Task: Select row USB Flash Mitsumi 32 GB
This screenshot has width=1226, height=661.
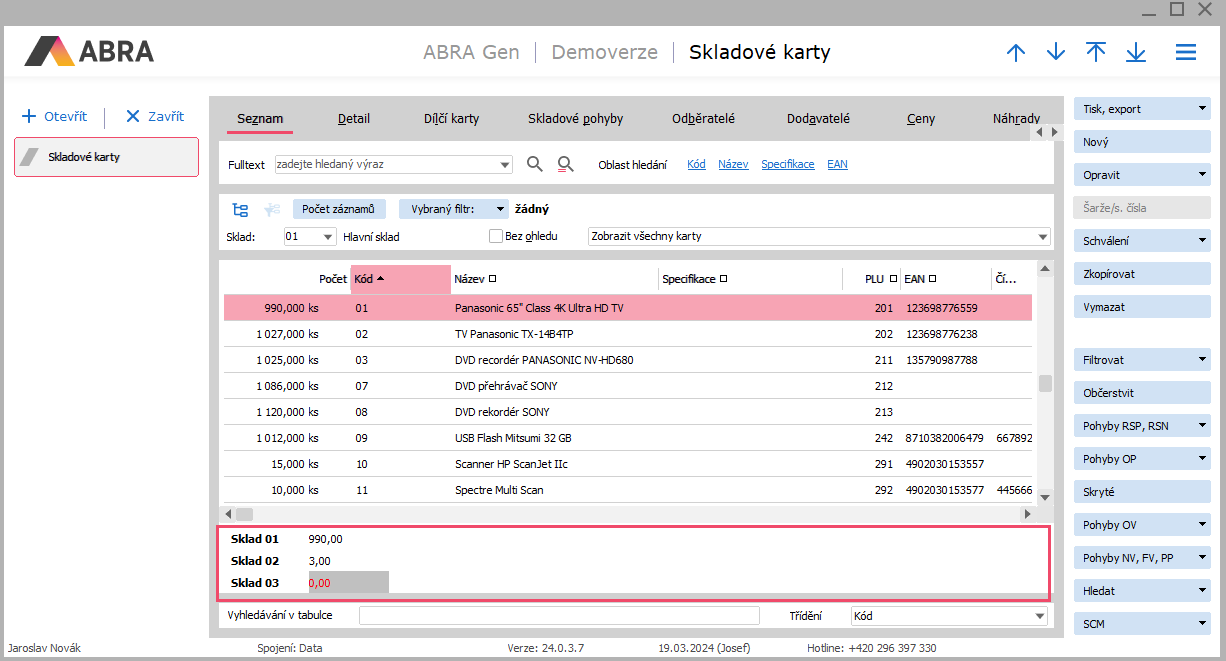Action: (x=628, y=438)
